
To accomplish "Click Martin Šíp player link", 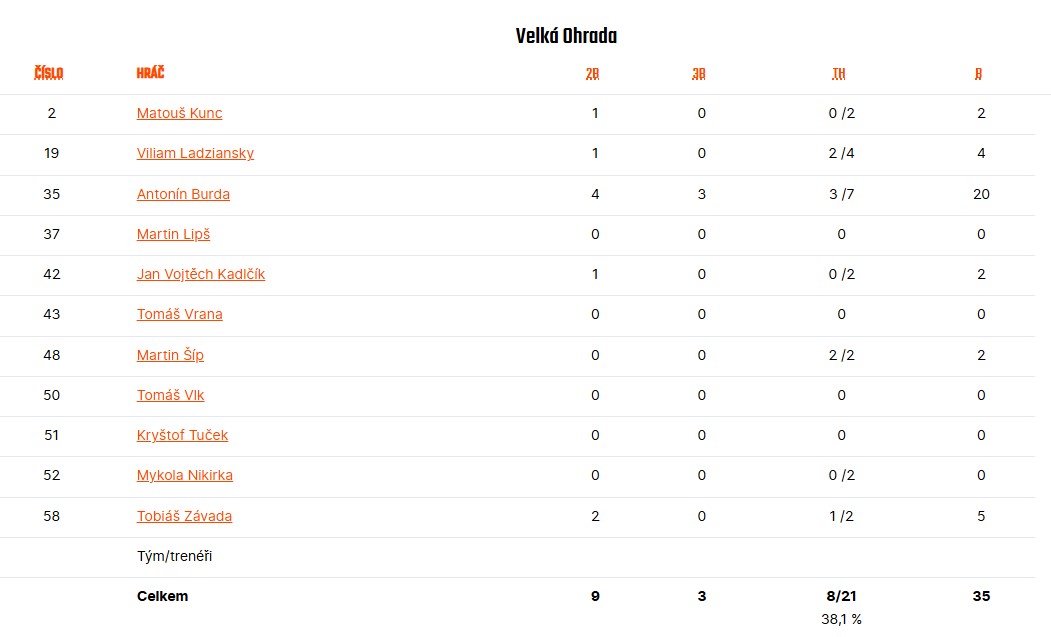I will [170, 355].
